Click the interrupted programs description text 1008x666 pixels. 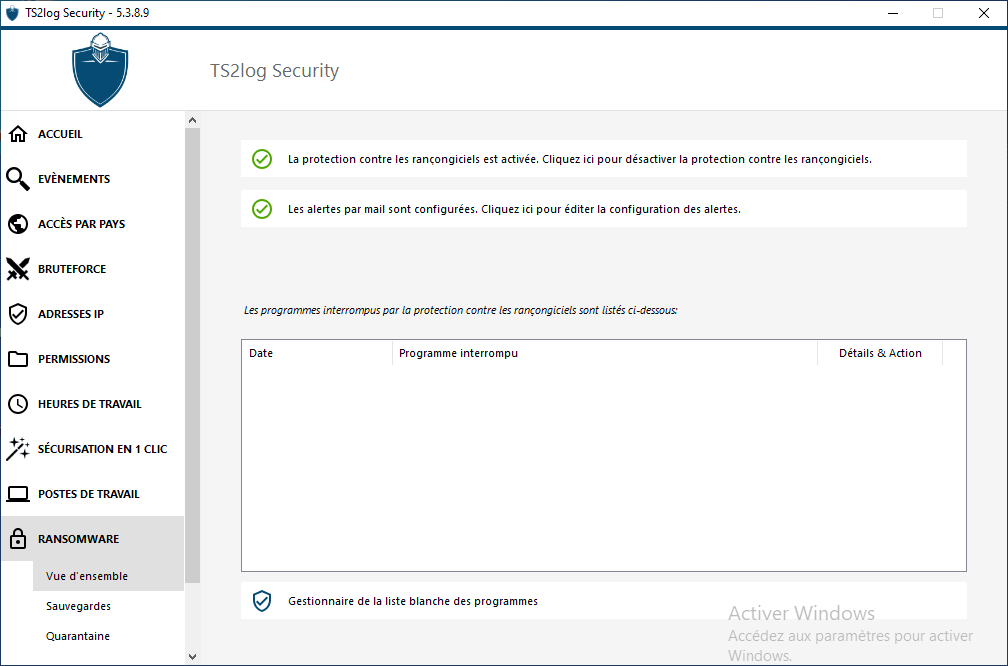coord(460,310)
